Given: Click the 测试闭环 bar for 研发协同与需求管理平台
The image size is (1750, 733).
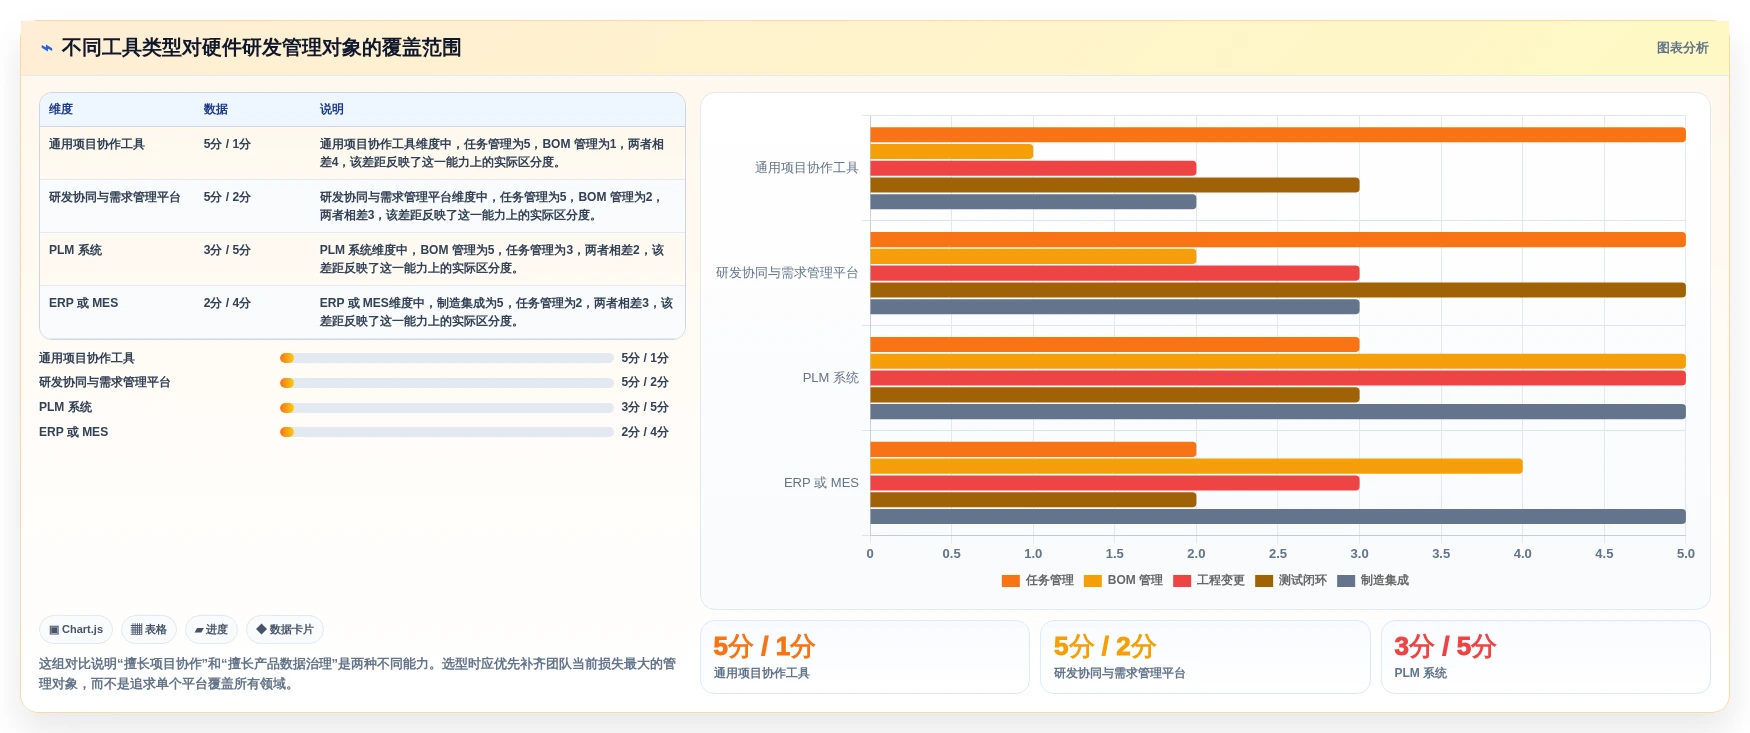Looking at the screenshot, I should 1278,290.
